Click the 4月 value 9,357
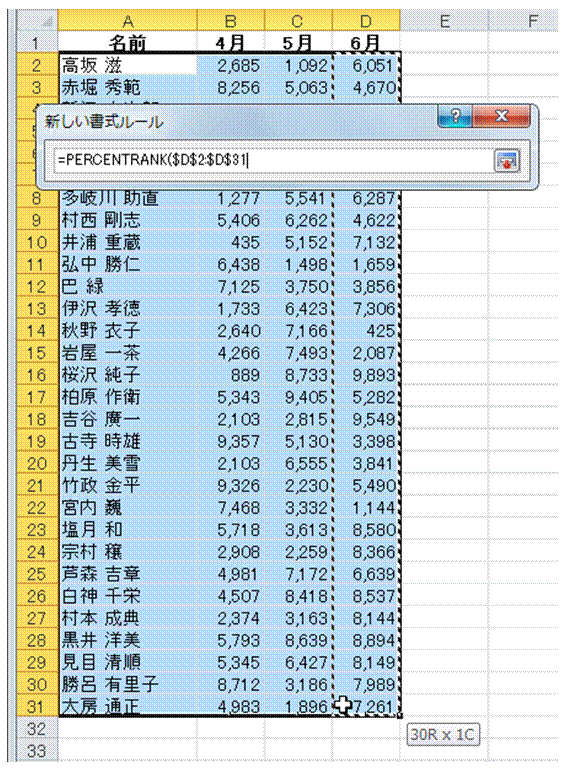The height and width of the screenshot is (771, 567). [x=231, y=442]
